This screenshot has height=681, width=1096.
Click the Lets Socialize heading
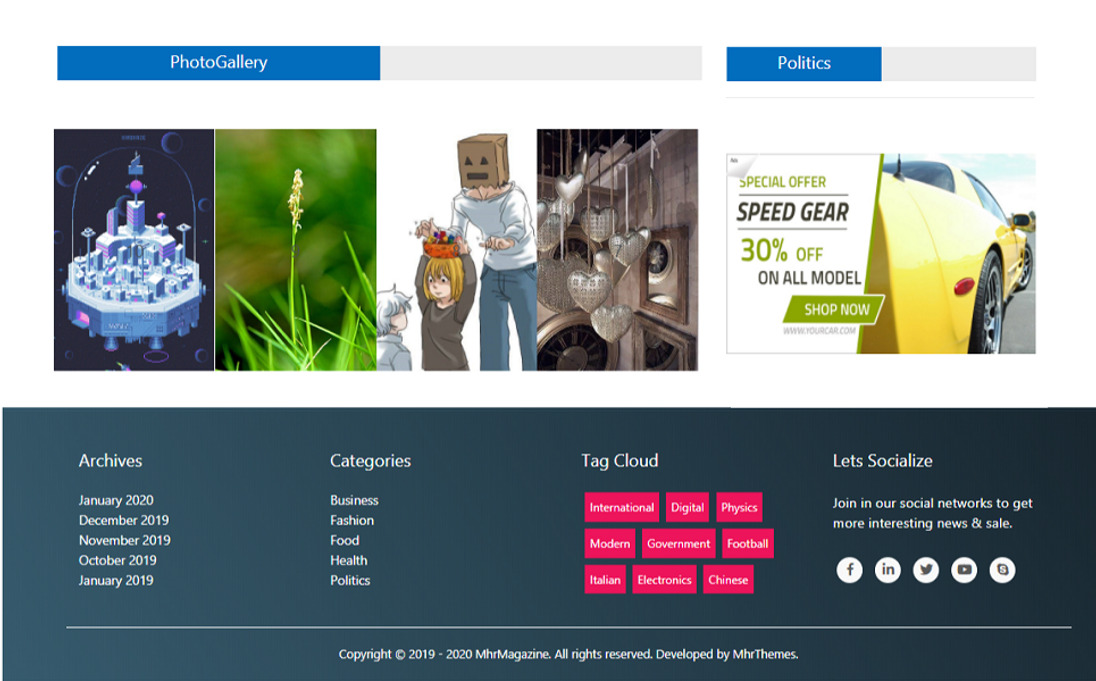click(x=883, y=461)
